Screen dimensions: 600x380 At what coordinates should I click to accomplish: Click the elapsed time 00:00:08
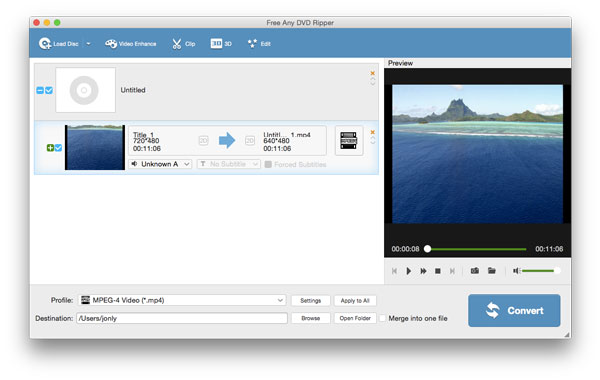pyautogui.click(x=405, y=249)
